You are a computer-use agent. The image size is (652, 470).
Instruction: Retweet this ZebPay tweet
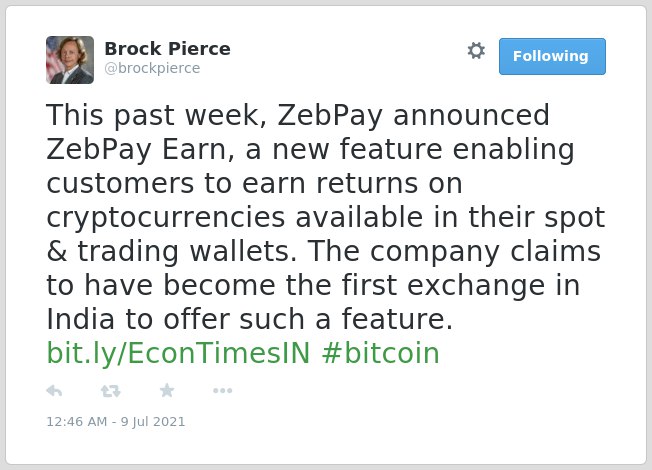pyautogui.click(x=111, y=391)
